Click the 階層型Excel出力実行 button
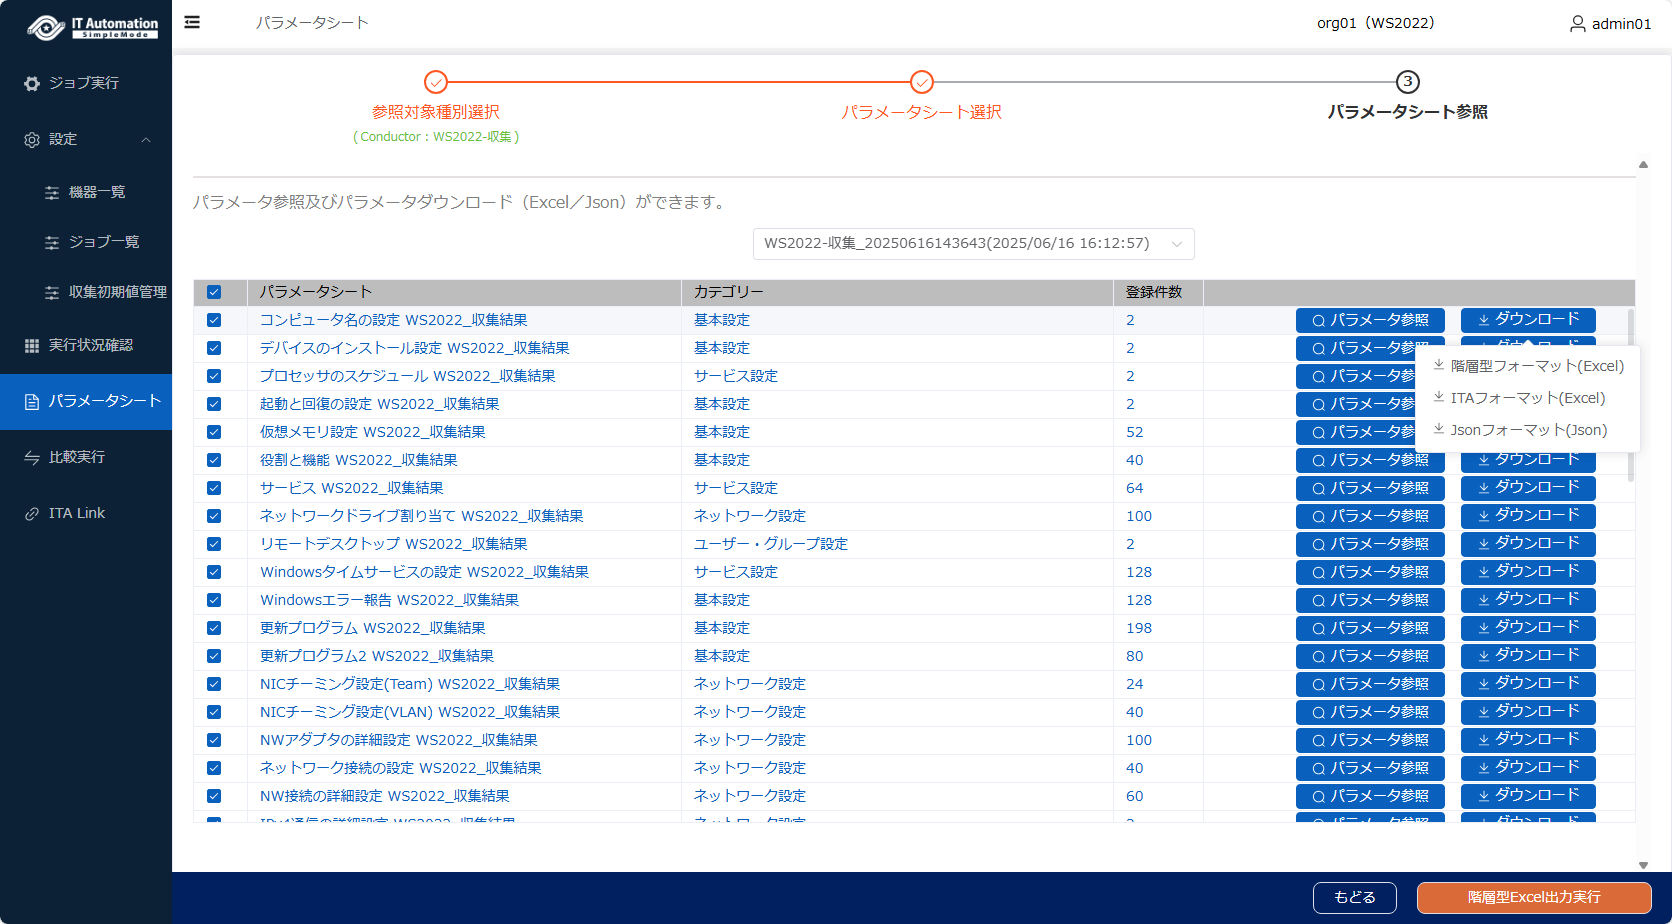Viewport: 1672px width, 924px height. click(x=1533, y=897)
